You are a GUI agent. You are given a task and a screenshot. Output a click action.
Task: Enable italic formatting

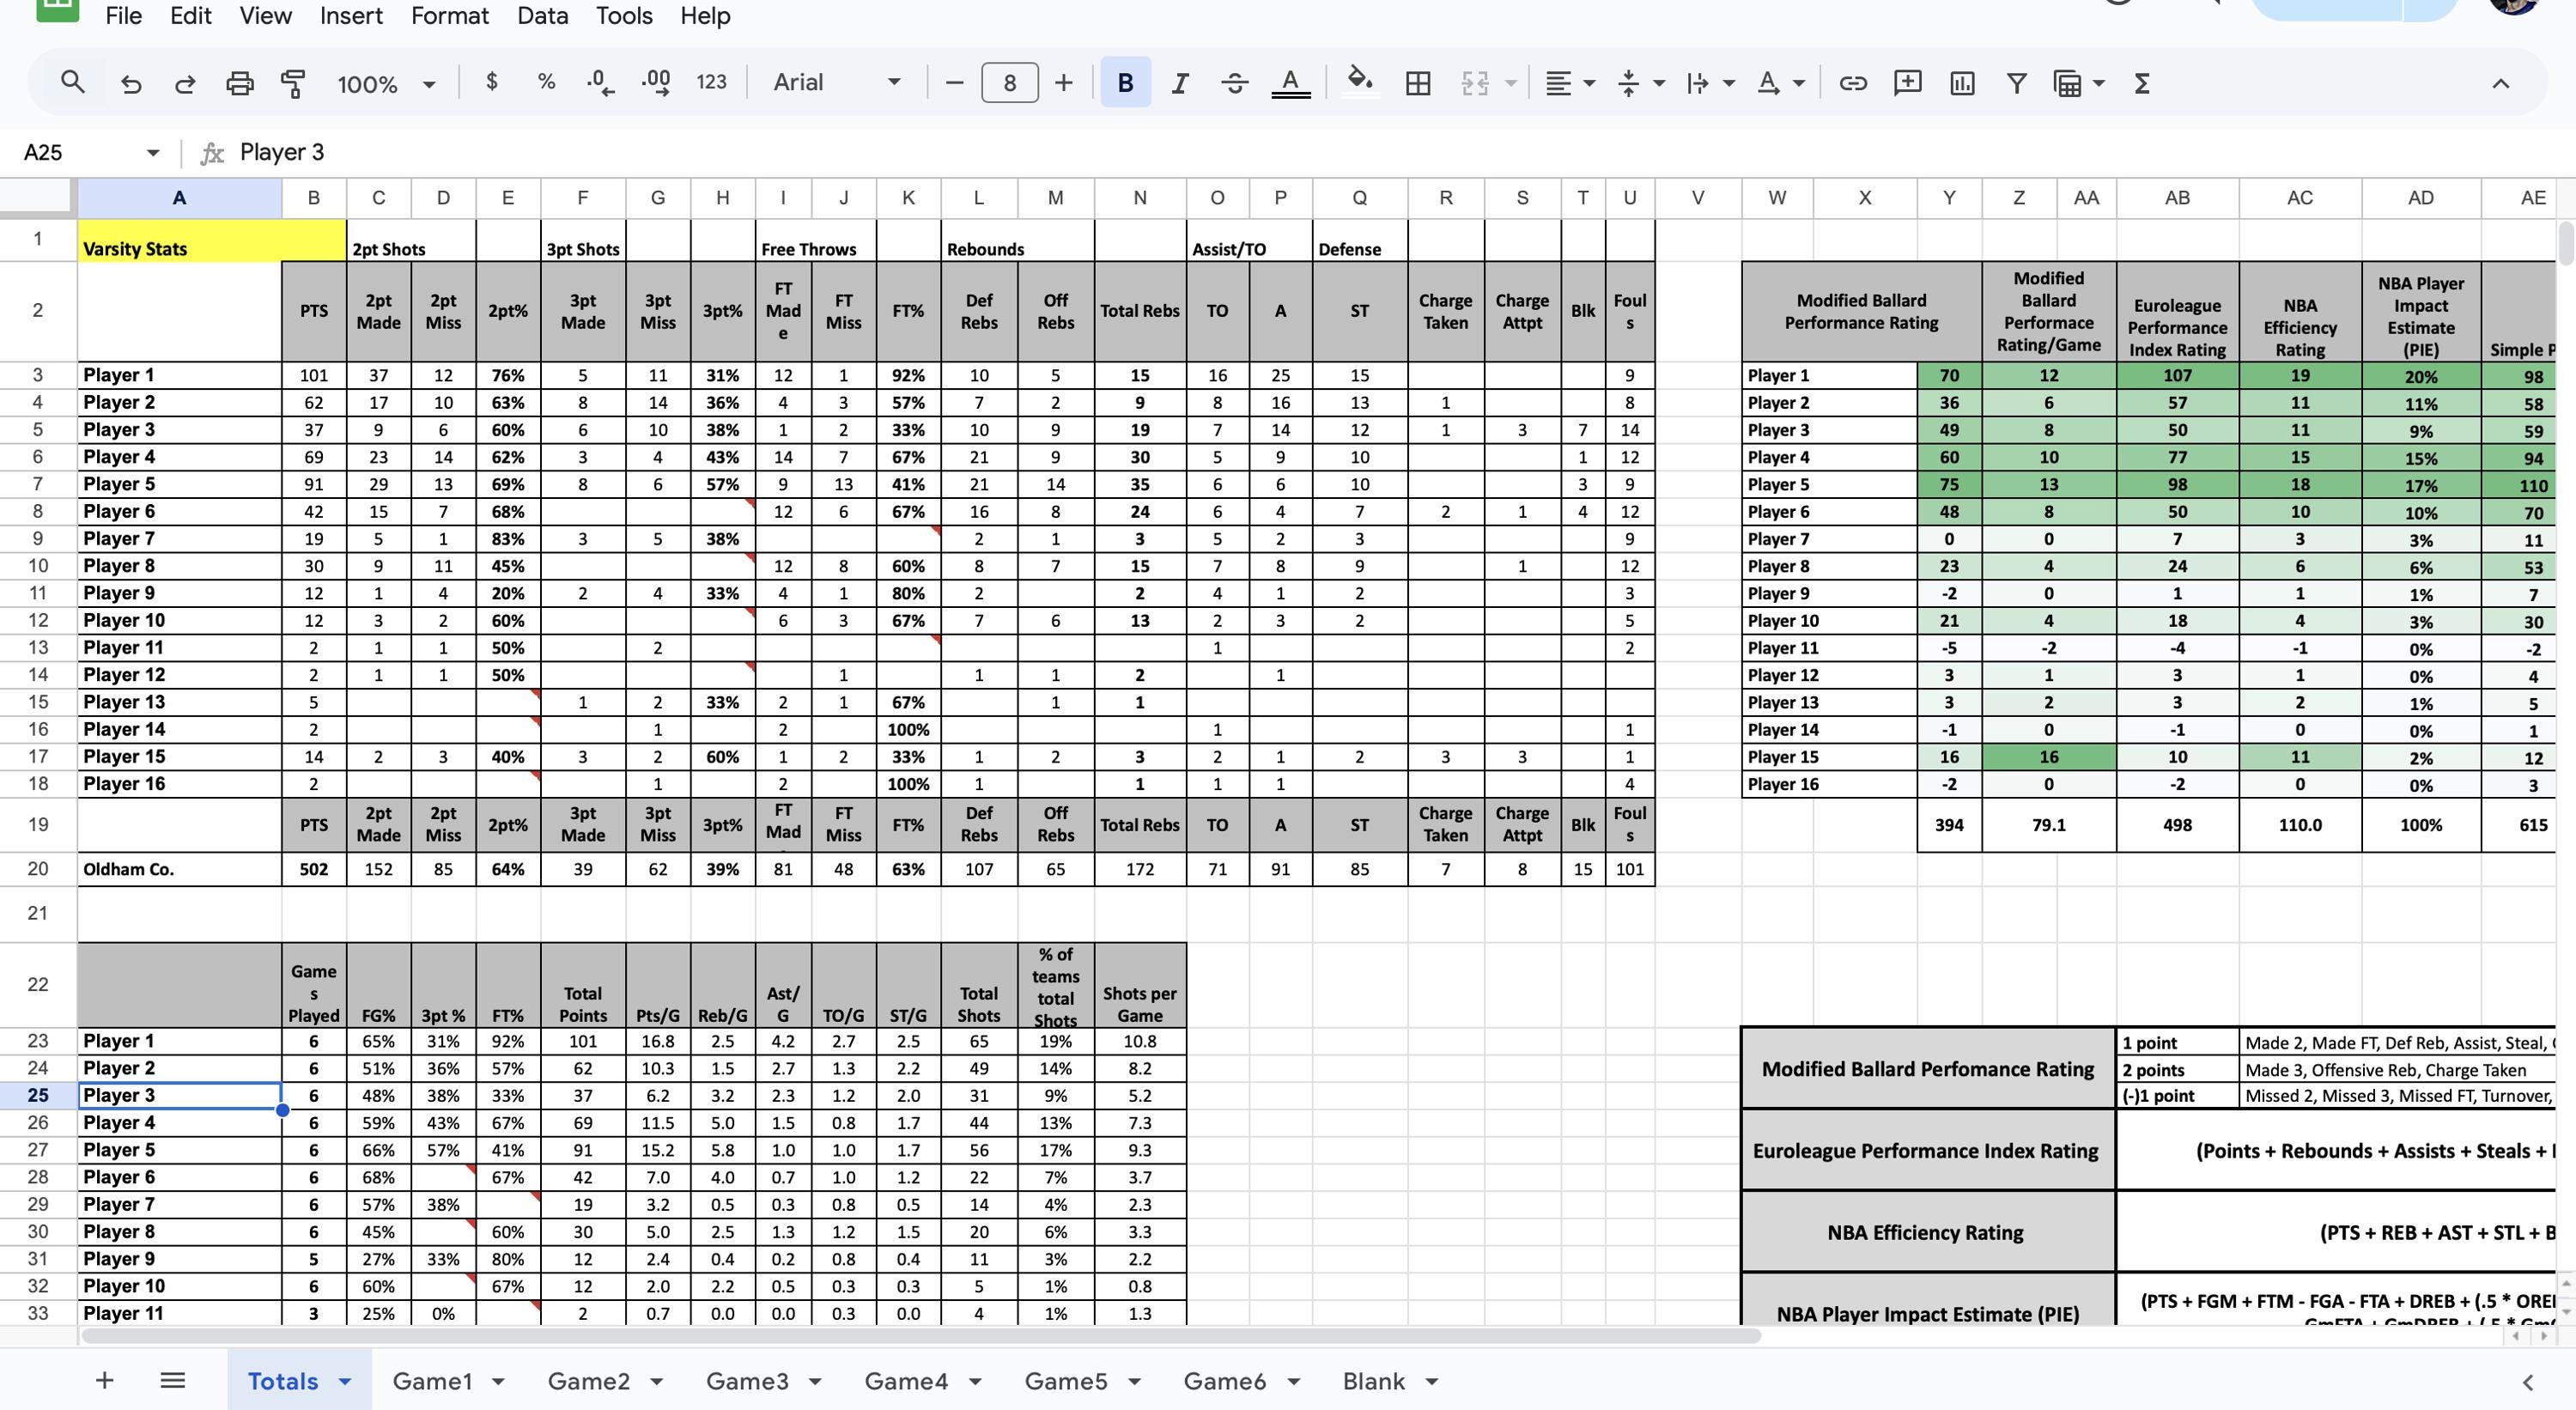coord(1179,82)
